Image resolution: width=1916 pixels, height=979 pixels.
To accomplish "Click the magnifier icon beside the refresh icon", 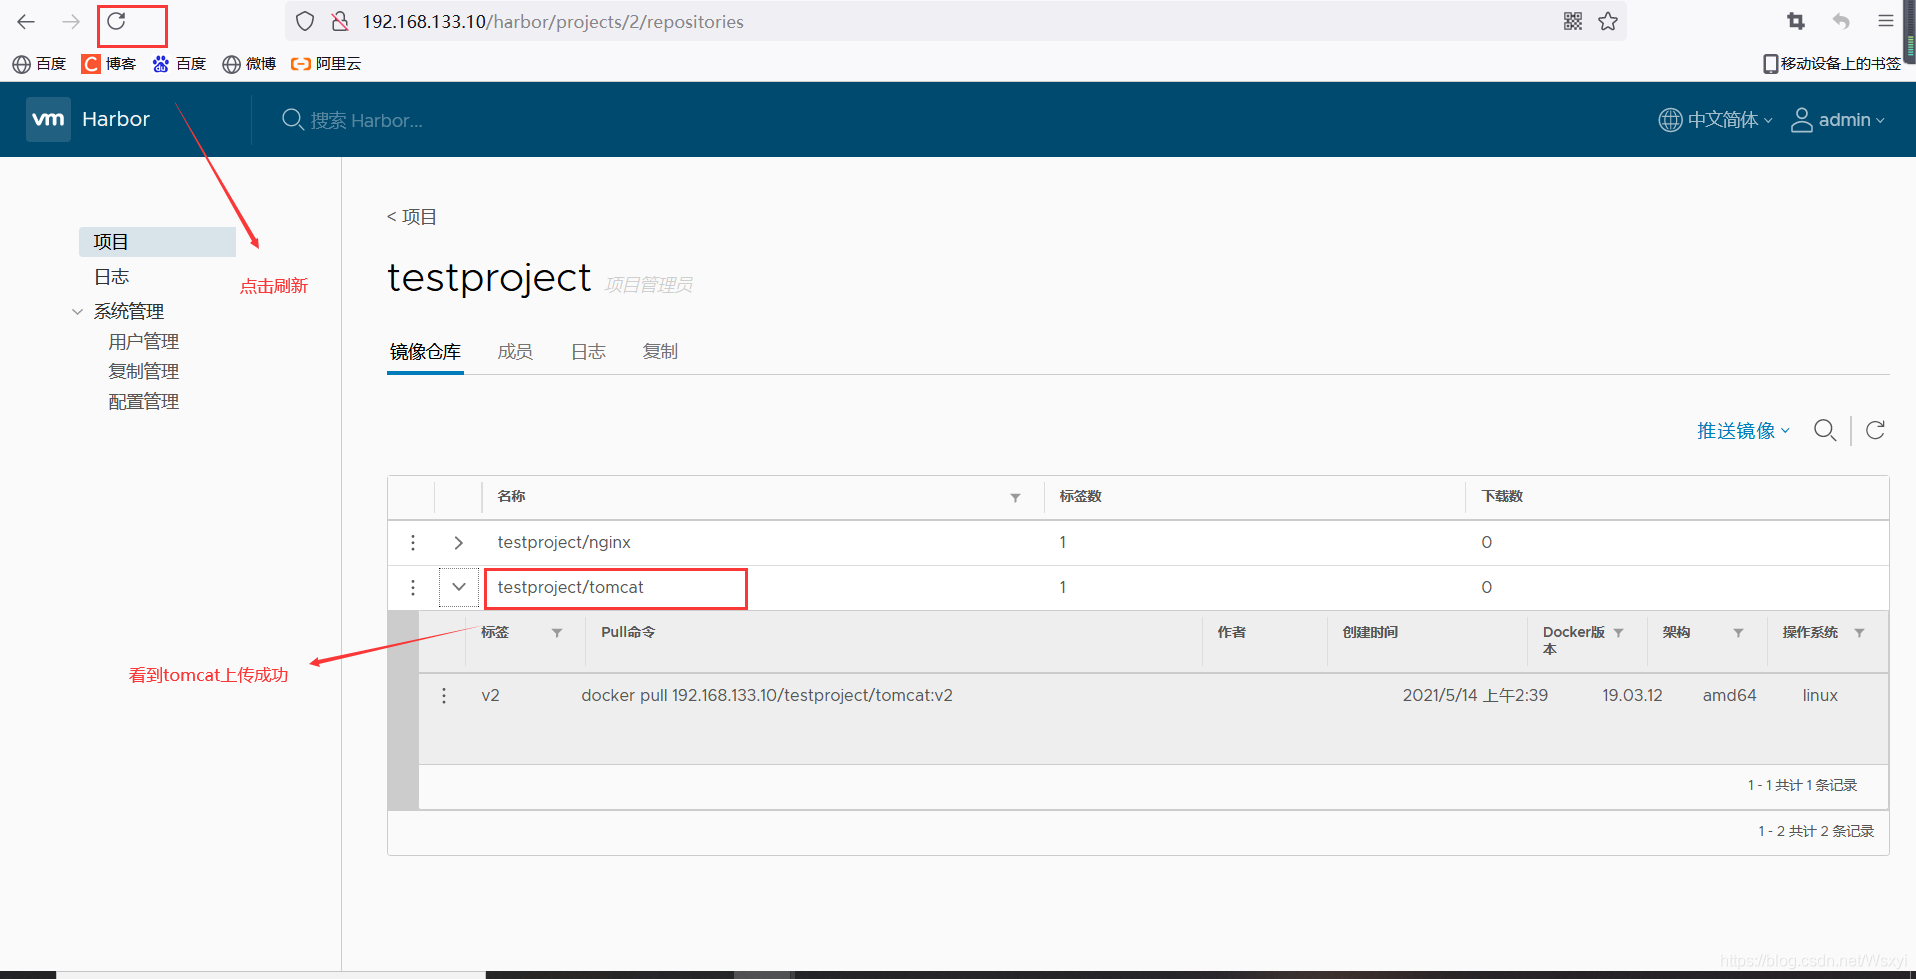I will [x=1825, y=430].
